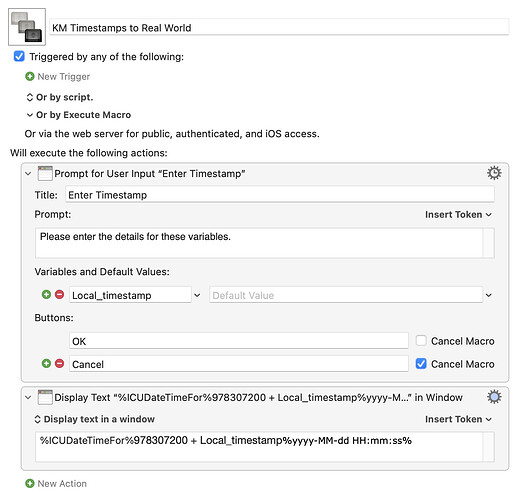517x496 pixels.
Task: Open the gear menu of the Prompt for User Input action
Action: click(x=494, y=173)
